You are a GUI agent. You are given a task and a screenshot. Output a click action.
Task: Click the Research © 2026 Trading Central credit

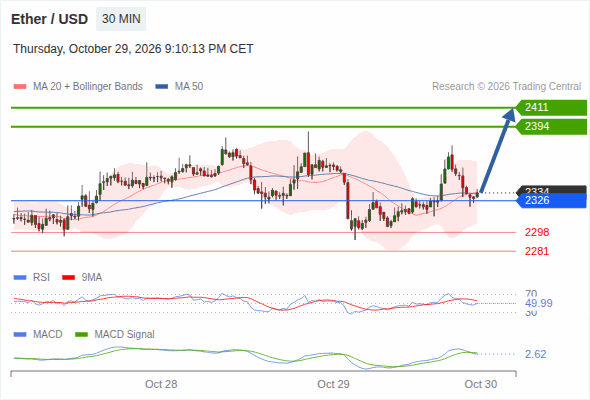[x=506, y=87]
